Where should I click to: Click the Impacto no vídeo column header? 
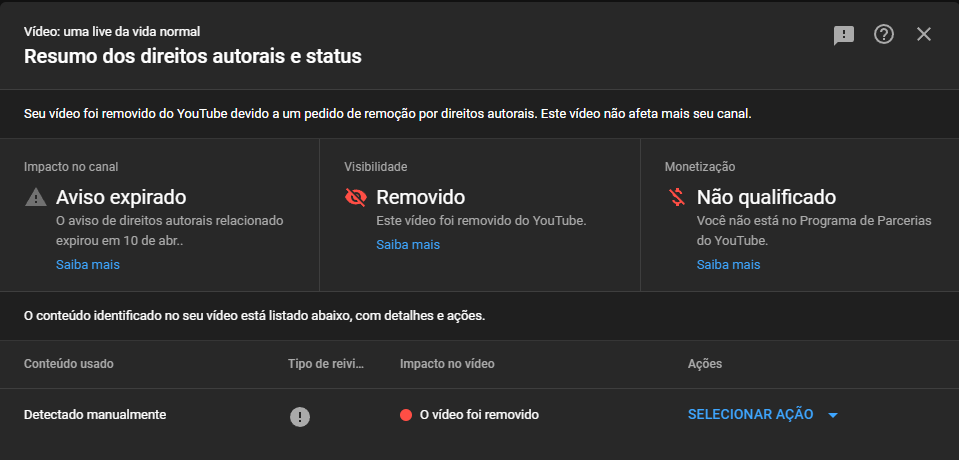447,364
